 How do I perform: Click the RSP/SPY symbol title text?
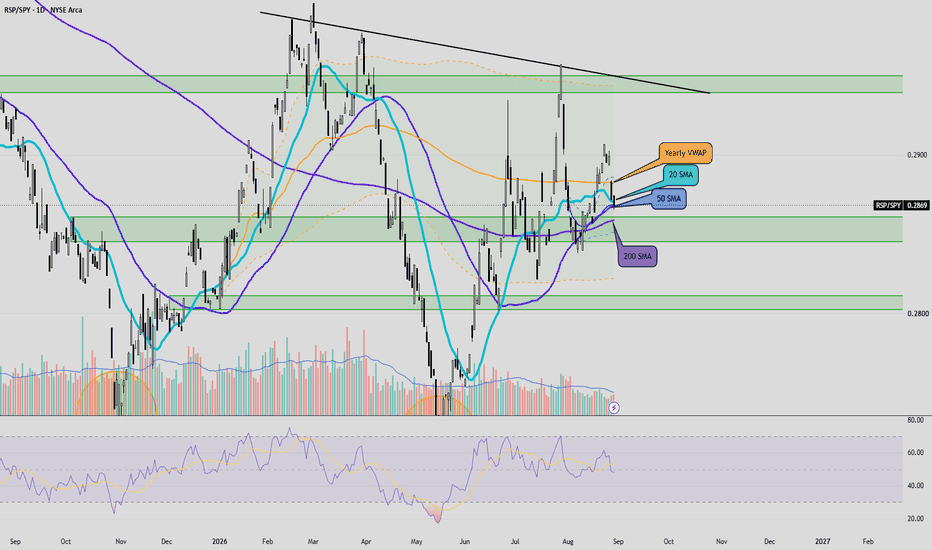(43, 10)
